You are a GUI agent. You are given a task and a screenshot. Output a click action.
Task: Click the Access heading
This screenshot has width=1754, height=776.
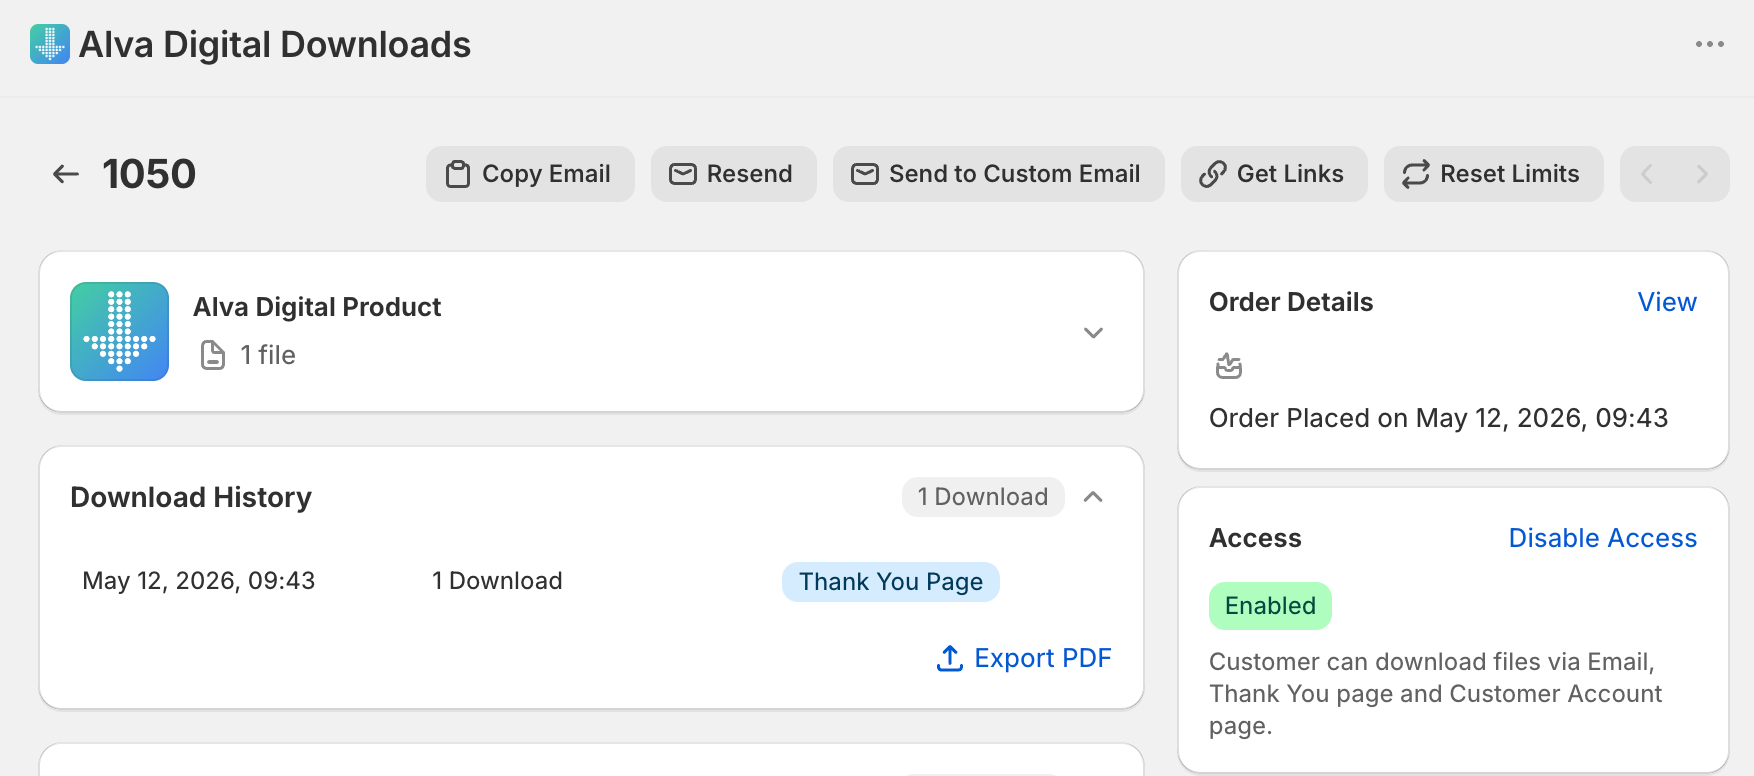coord(1255,538)
